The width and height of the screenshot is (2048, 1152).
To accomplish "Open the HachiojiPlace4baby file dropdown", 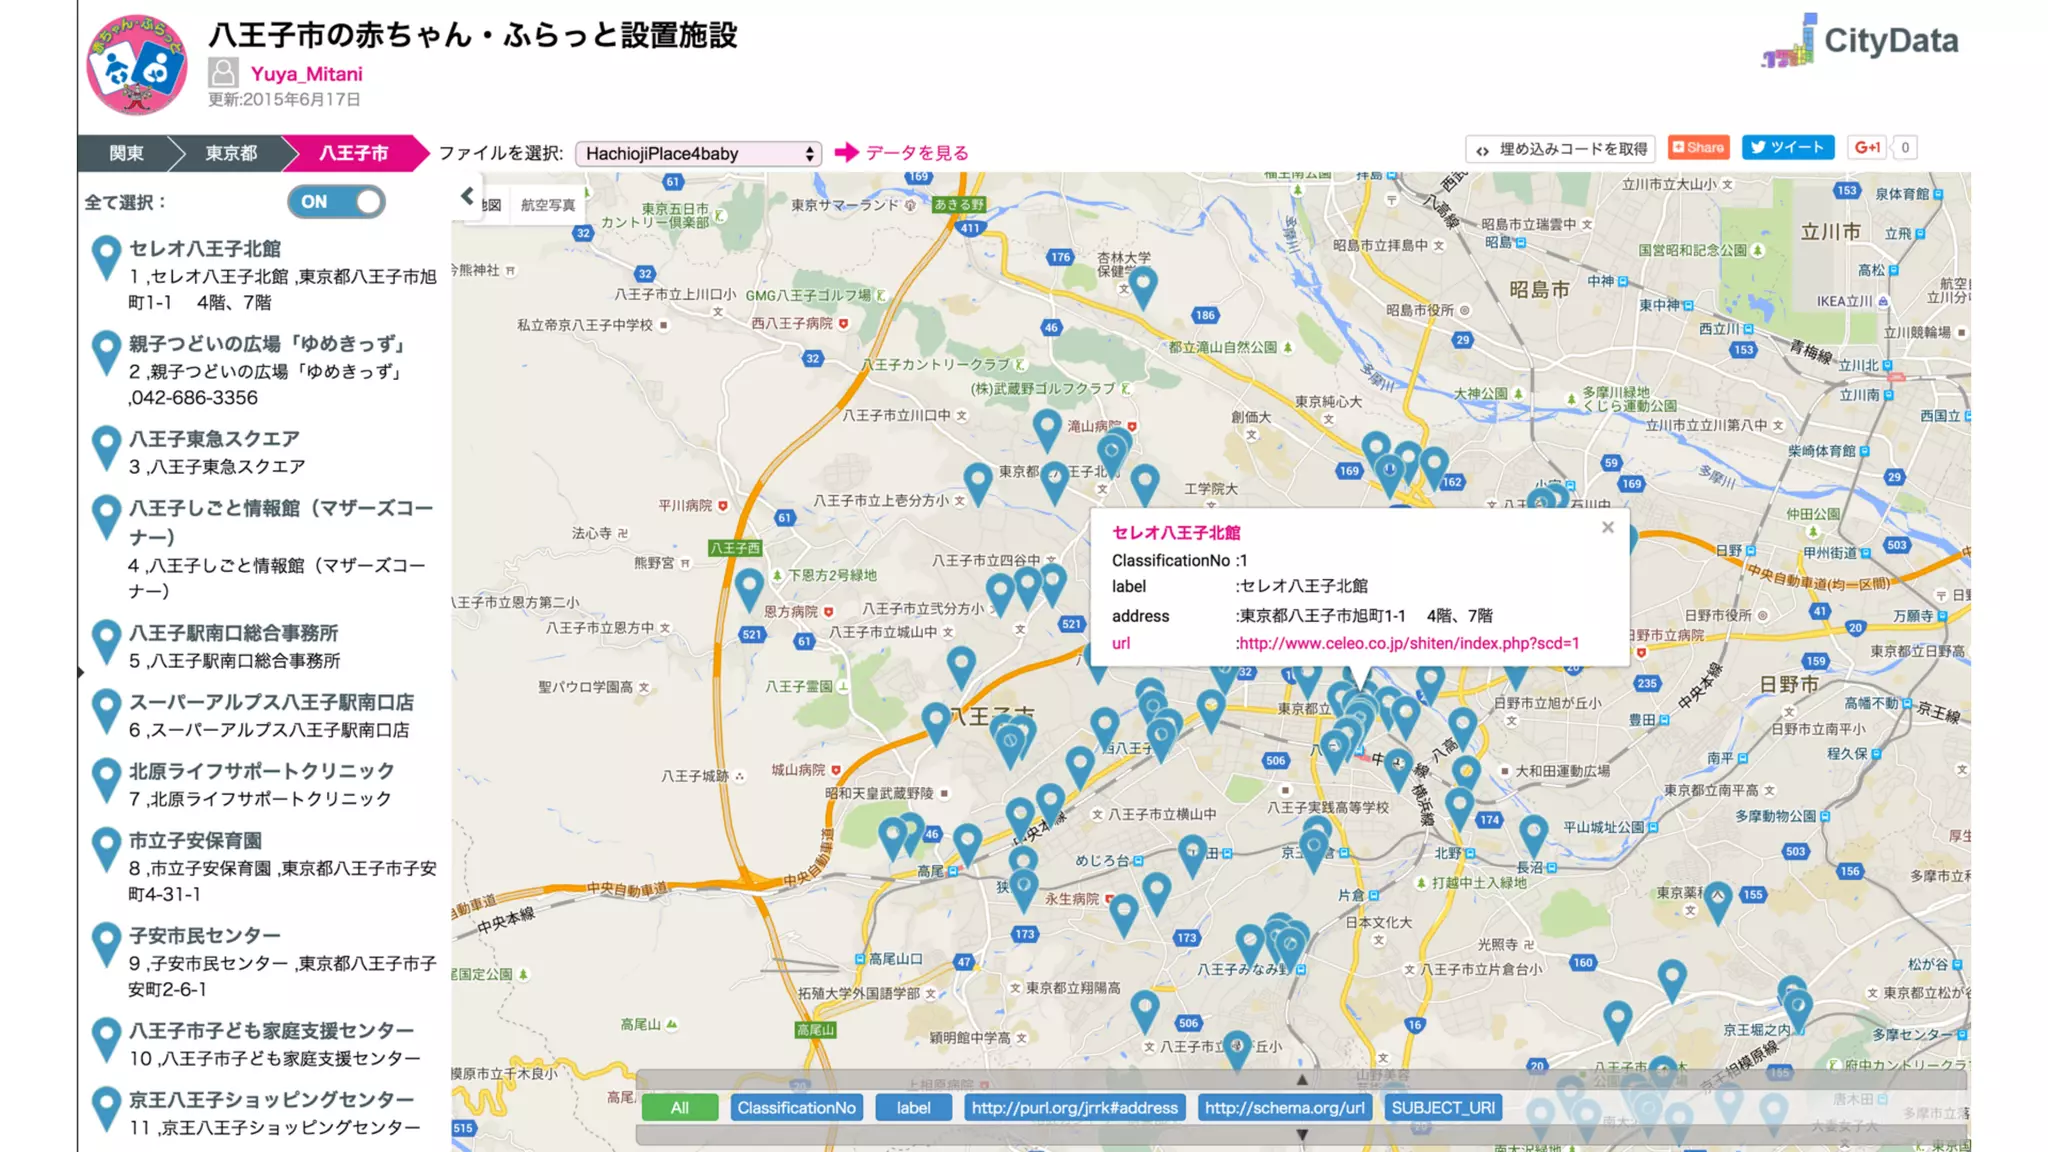I will click(698, 153).
